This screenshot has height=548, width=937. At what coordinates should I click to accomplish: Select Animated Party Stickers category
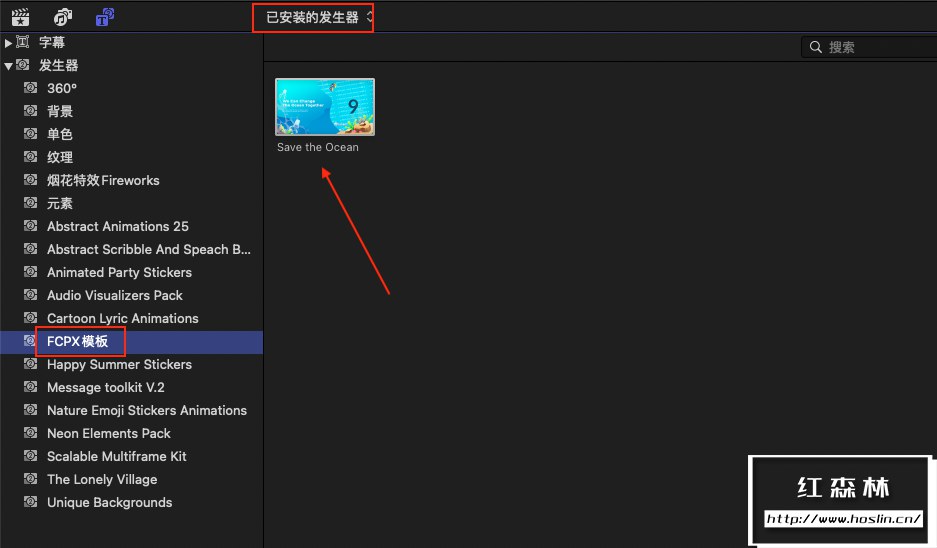click(131, 273)
